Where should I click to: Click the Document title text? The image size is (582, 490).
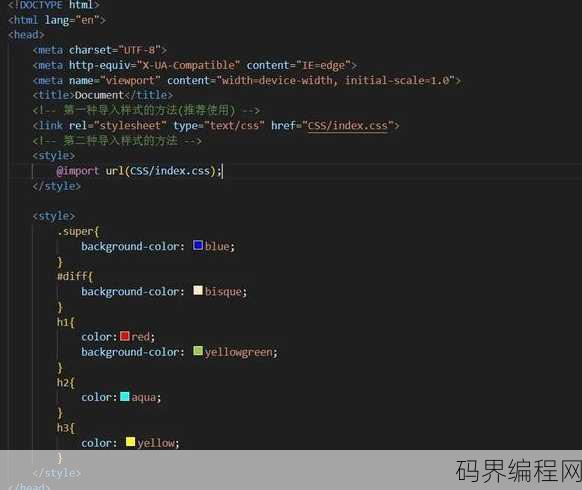tap(99, 95)
